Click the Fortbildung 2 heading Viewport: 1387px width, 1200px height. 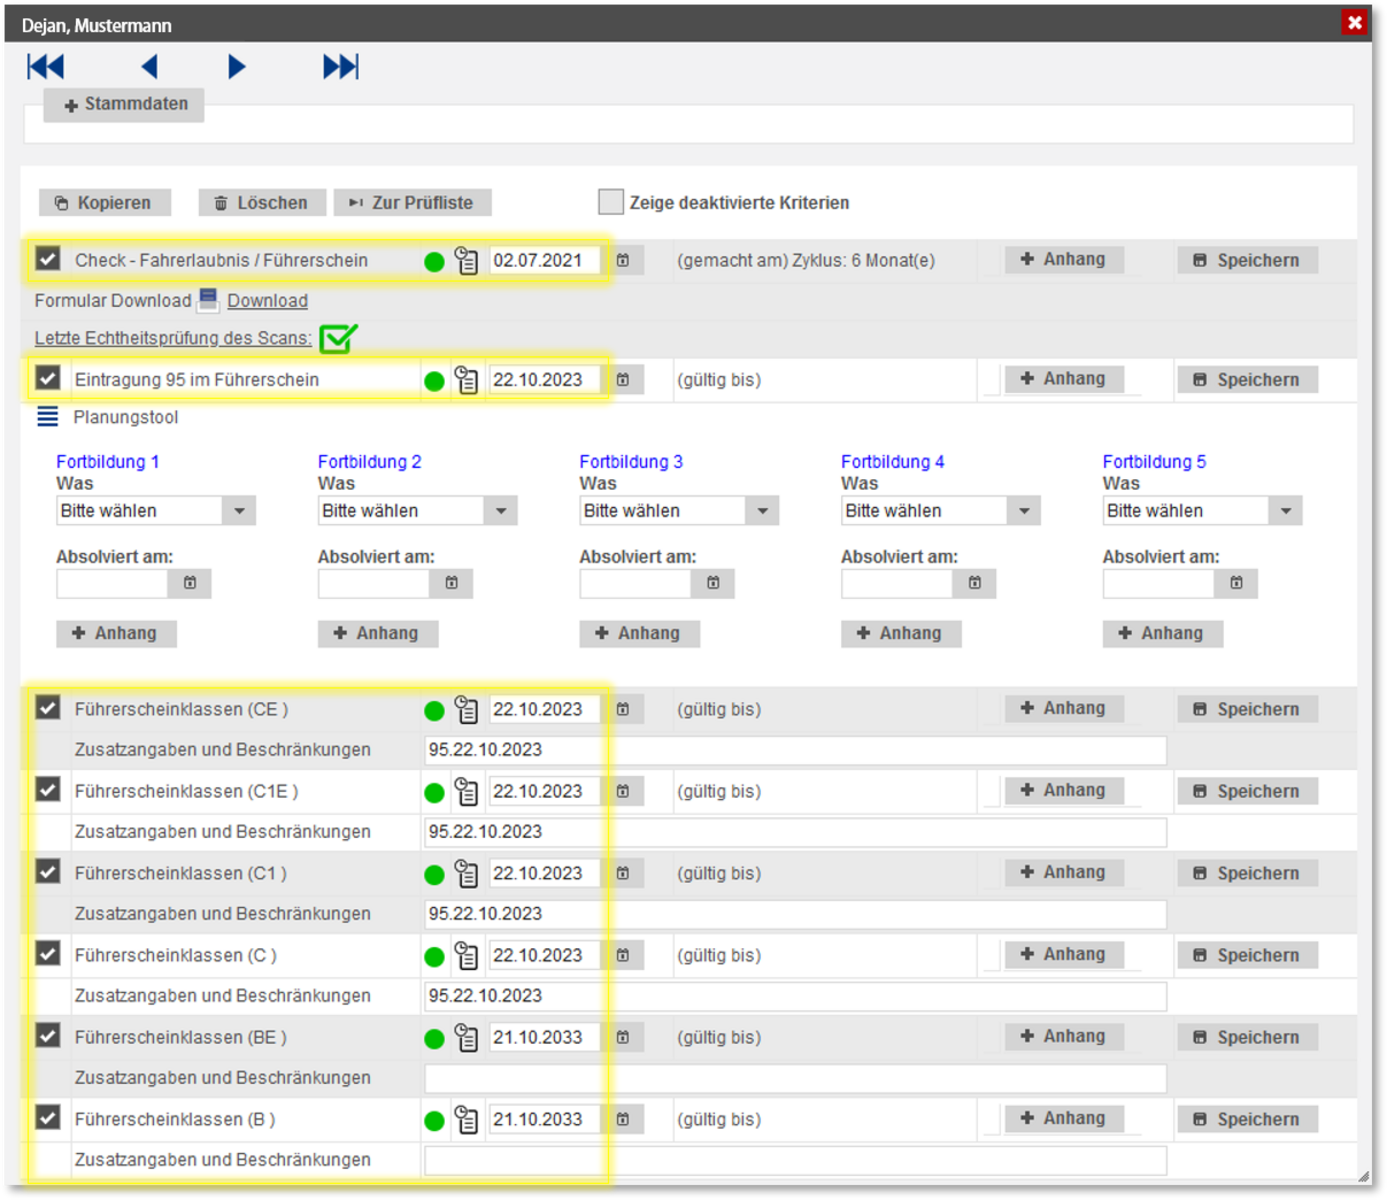click(369, 462)
